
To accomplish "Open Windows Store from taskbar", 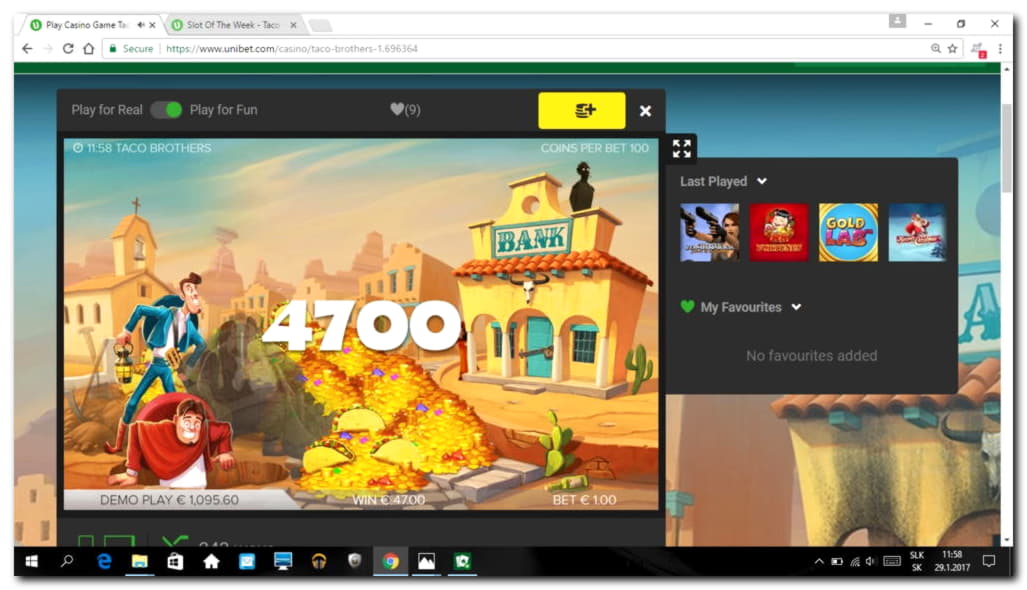I will 175,561.
